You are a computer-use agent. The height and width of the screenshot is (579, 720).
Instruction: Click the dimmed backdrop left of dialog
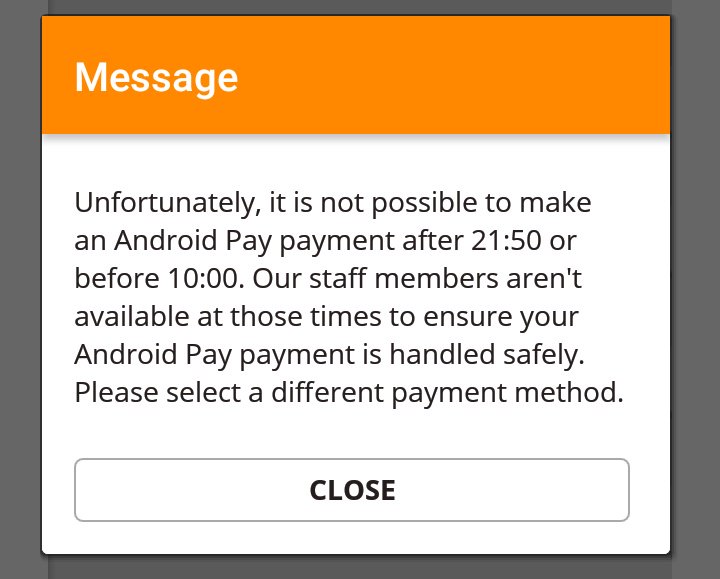click(x=21, y=289)
